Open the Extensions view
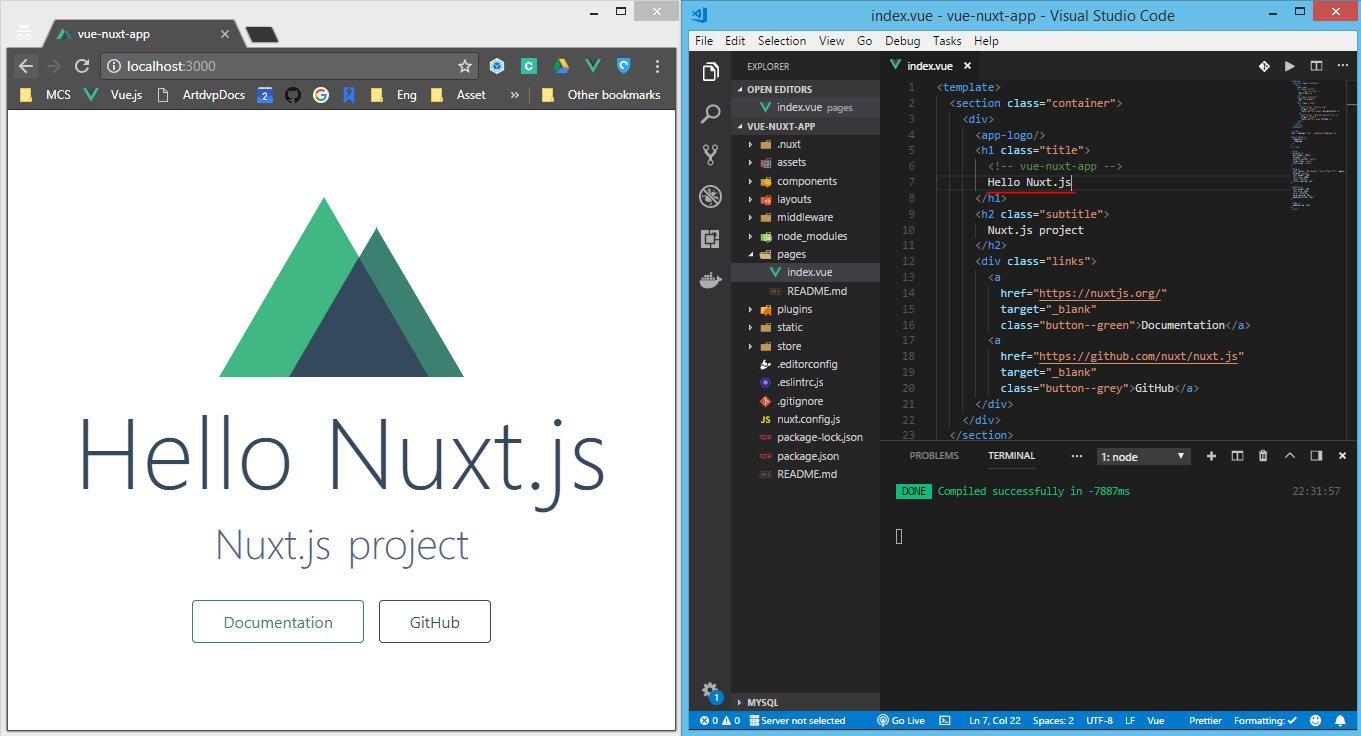Viewport: 1361px width, 736px height. click(x=710, y=239)
